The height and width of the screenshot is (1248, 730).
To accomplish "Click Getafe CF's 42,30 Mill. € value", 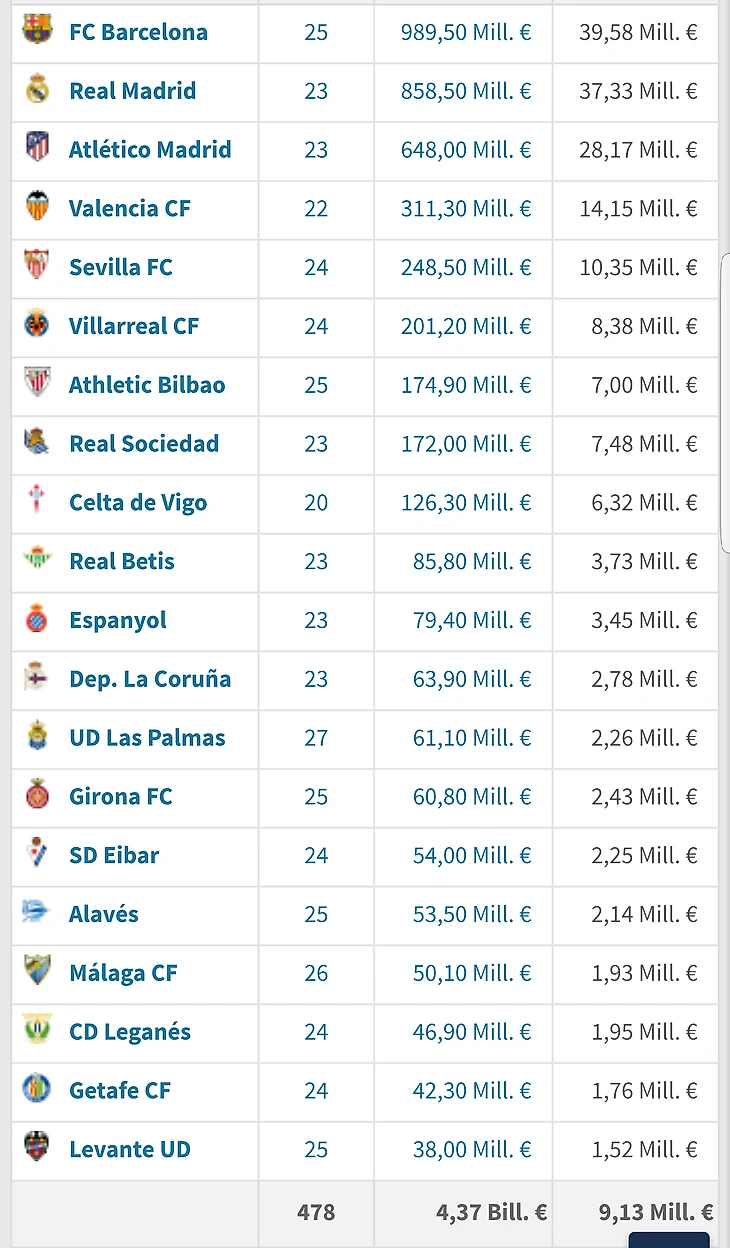I will [472, 1090].
